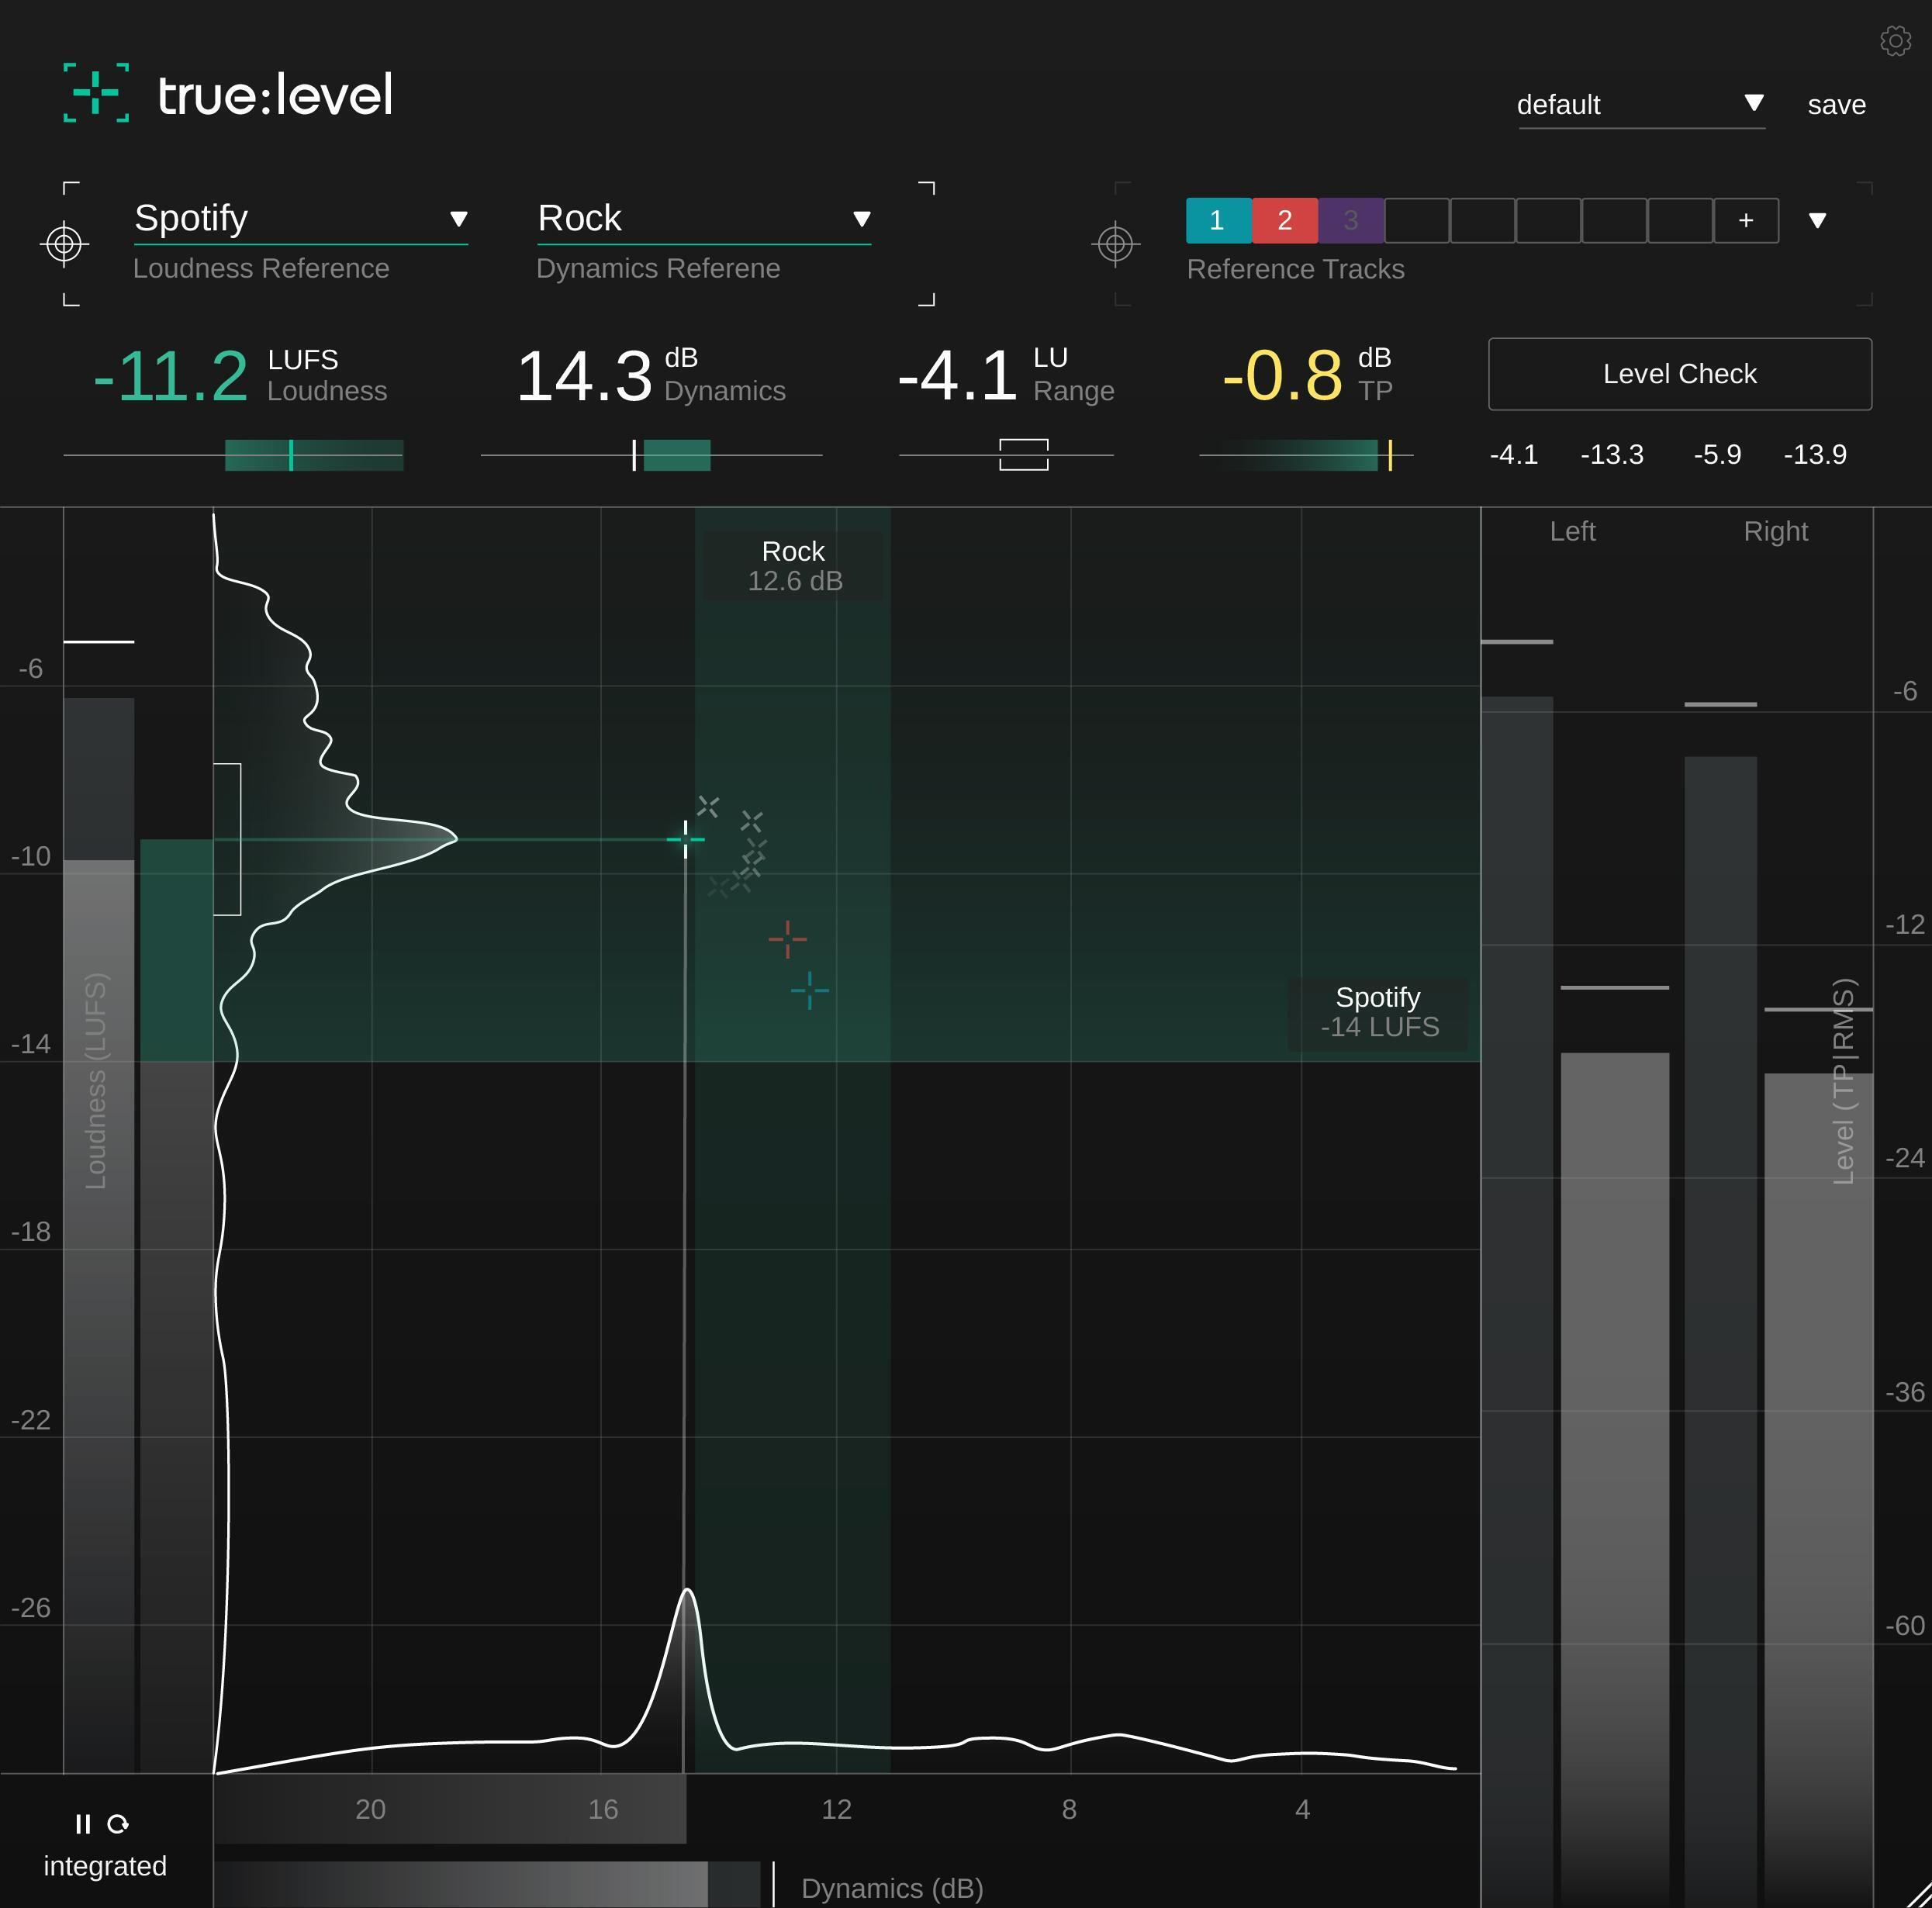Toggle the red reference track 2

(x=1284, y=220)
